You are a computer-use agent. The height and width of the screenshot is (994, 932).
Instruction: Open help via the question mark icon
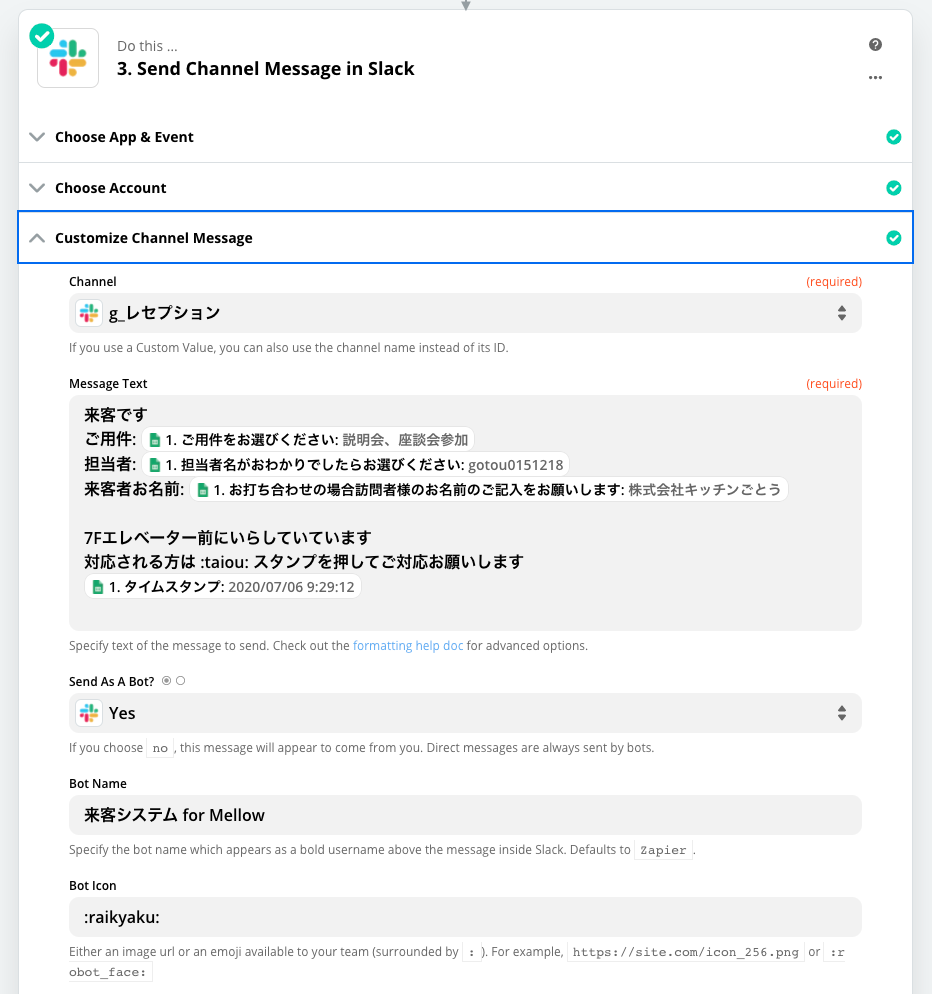[875, 44]
